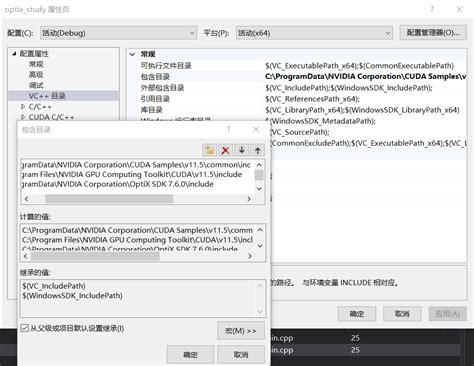Viewport: 474px width, 366px height.
Task: Collapse the 配置属性 tree node
Action: pyautogui.click(x=14, y=53)
